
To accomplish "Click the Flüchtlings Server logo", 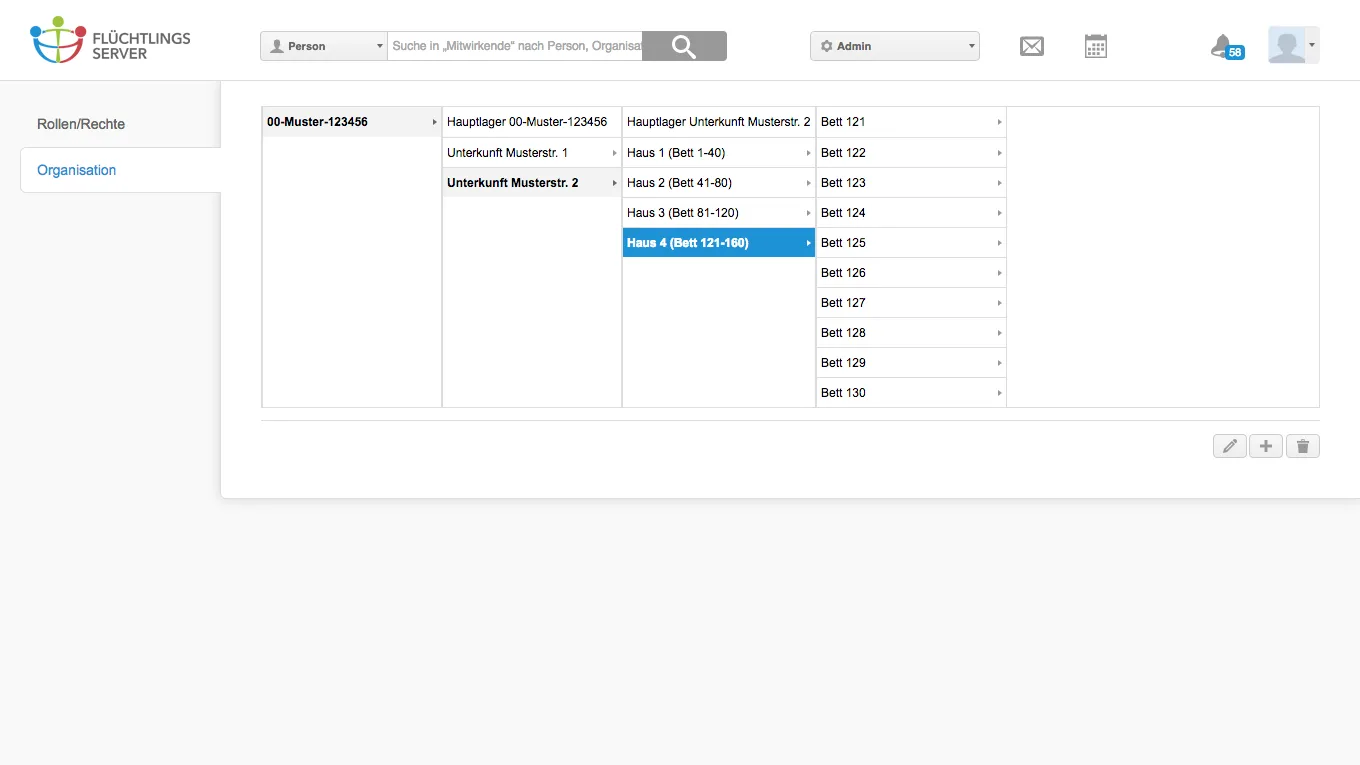I will tap(110, 40).
